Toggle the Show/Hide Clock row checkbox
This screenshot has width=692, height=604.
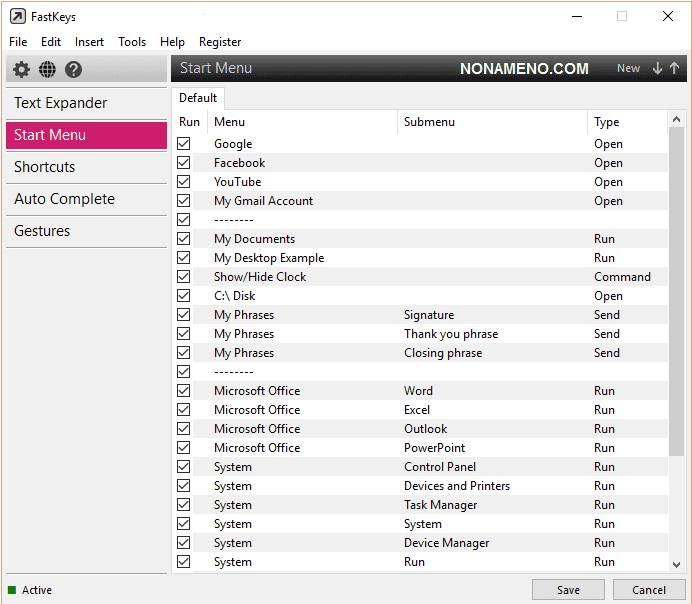click(183, 277)
